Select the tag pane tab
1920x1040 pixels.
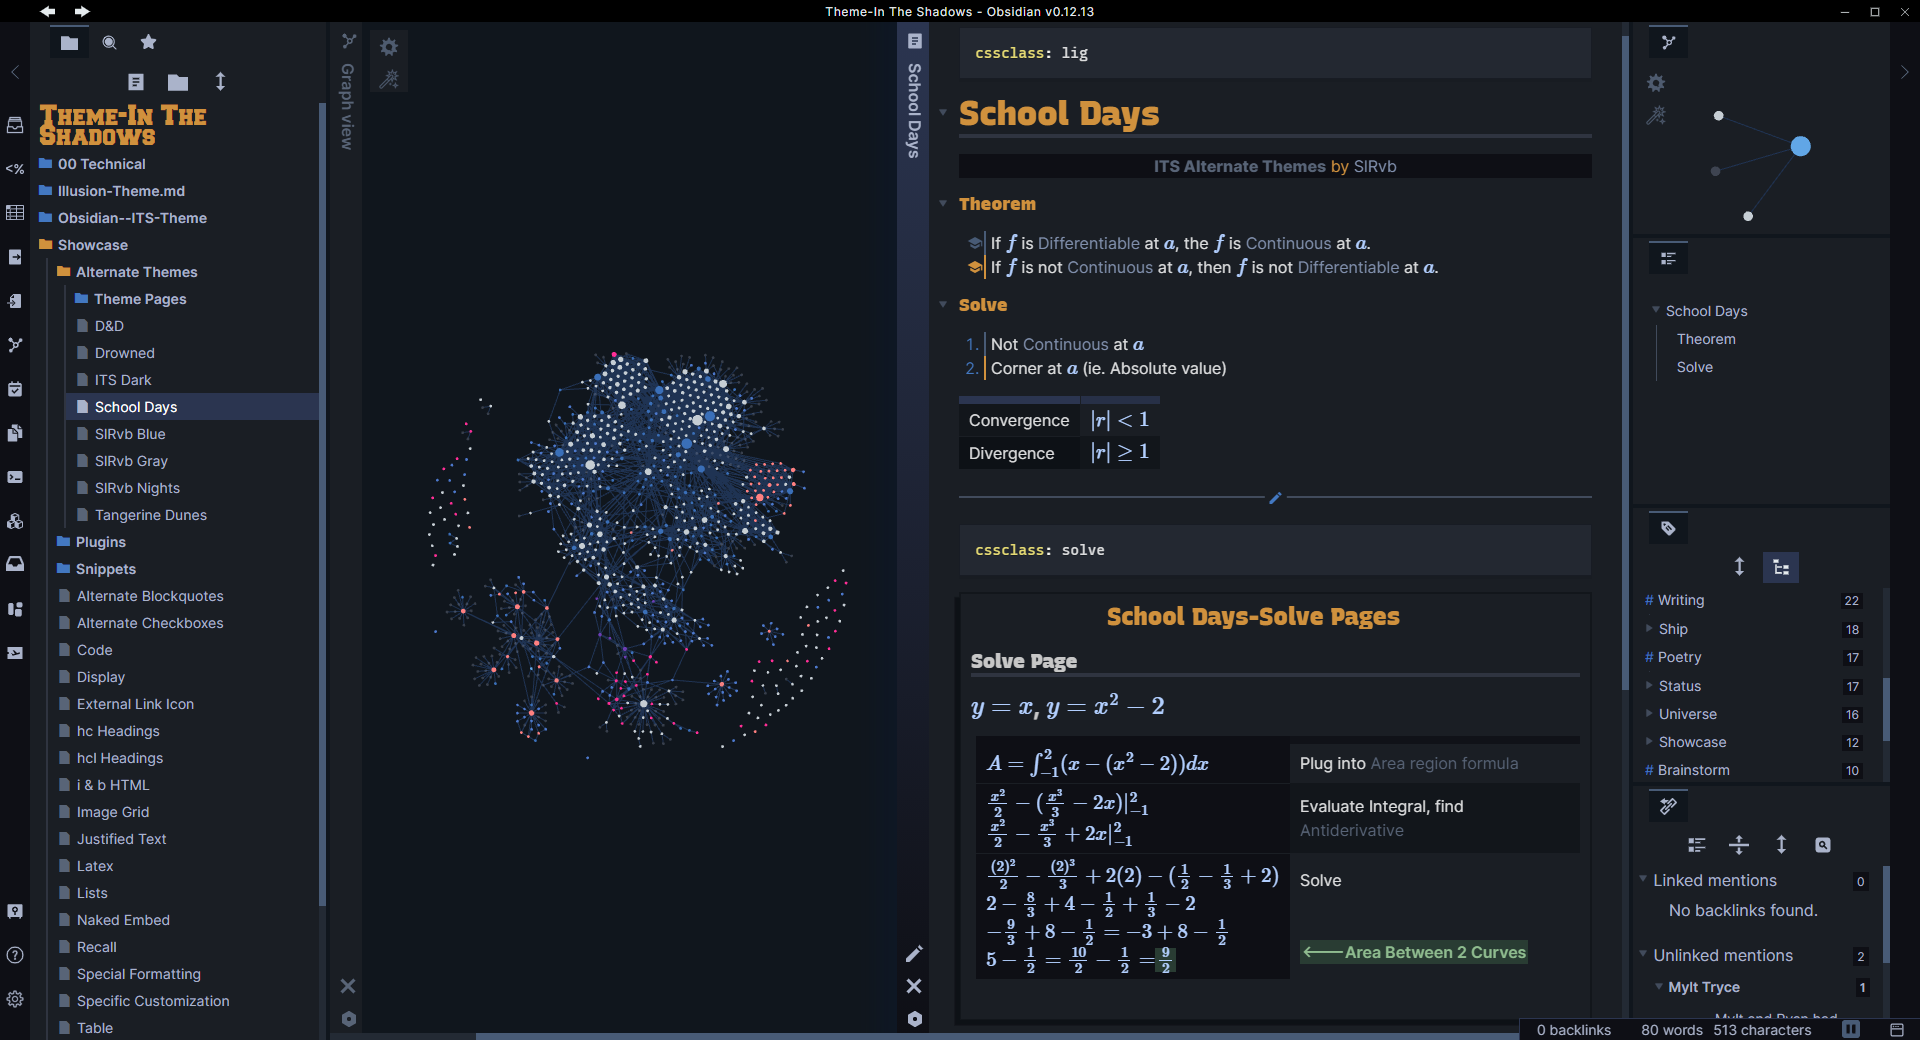coord(1668,528)
